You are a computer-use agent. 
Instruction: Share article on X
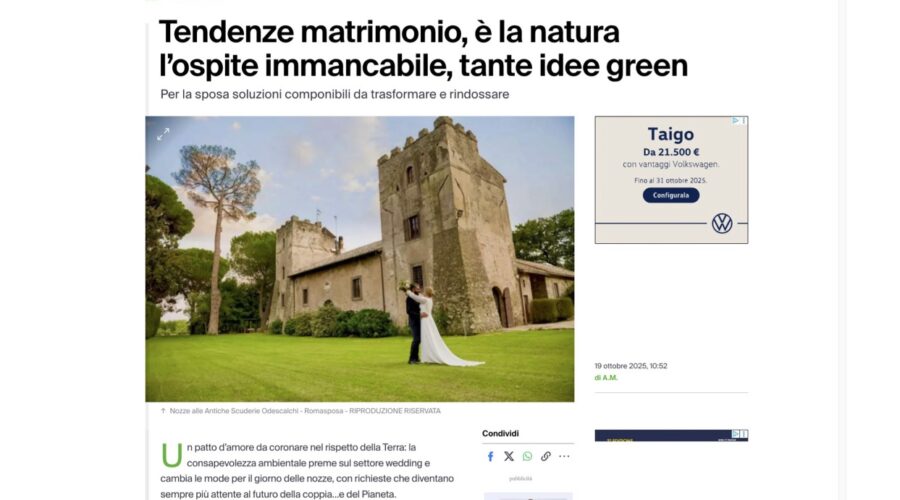coord(509,456)
